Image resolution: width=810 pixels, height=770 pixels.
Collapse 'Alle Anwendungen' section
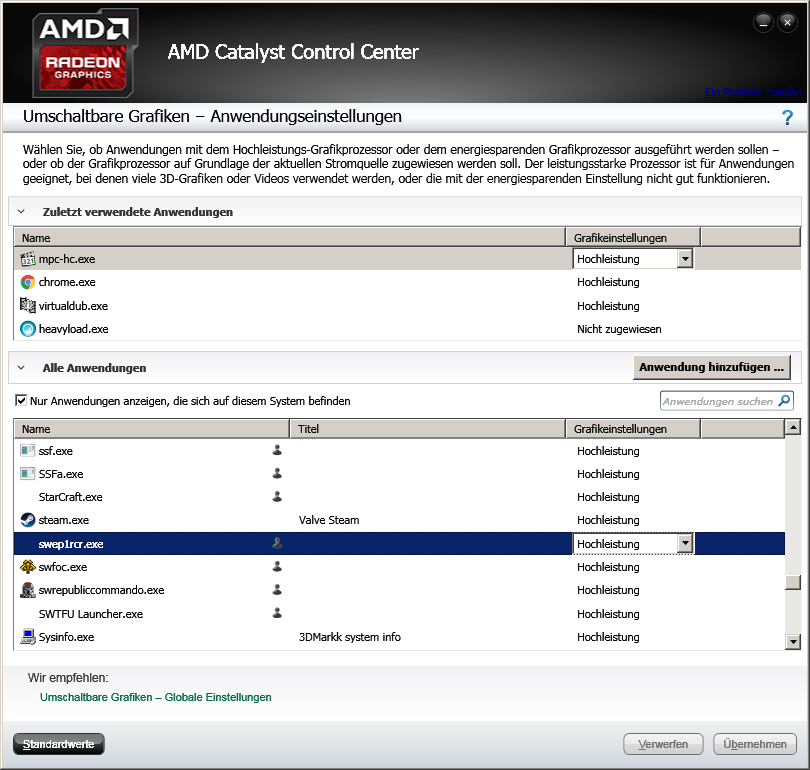point(21,368)
